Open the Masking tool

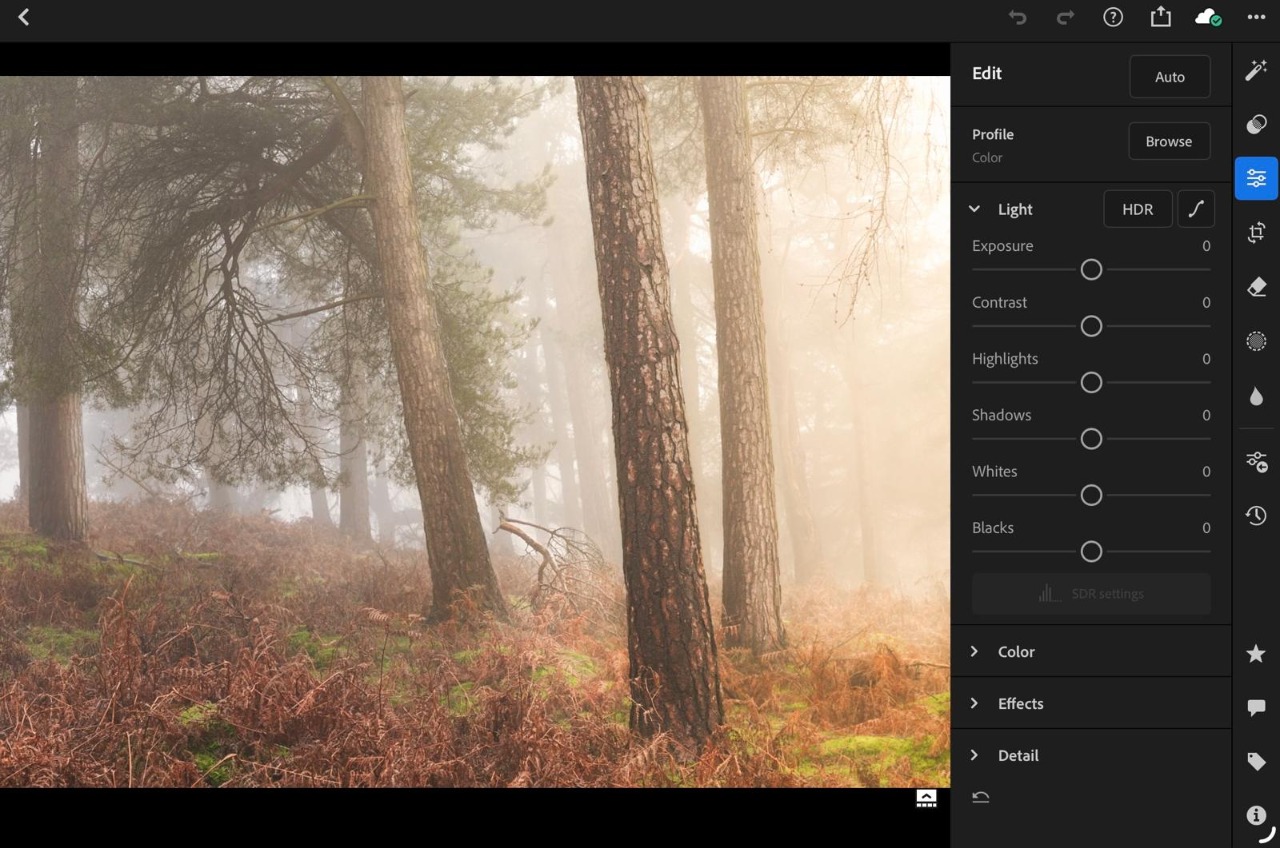(1256, 342)
